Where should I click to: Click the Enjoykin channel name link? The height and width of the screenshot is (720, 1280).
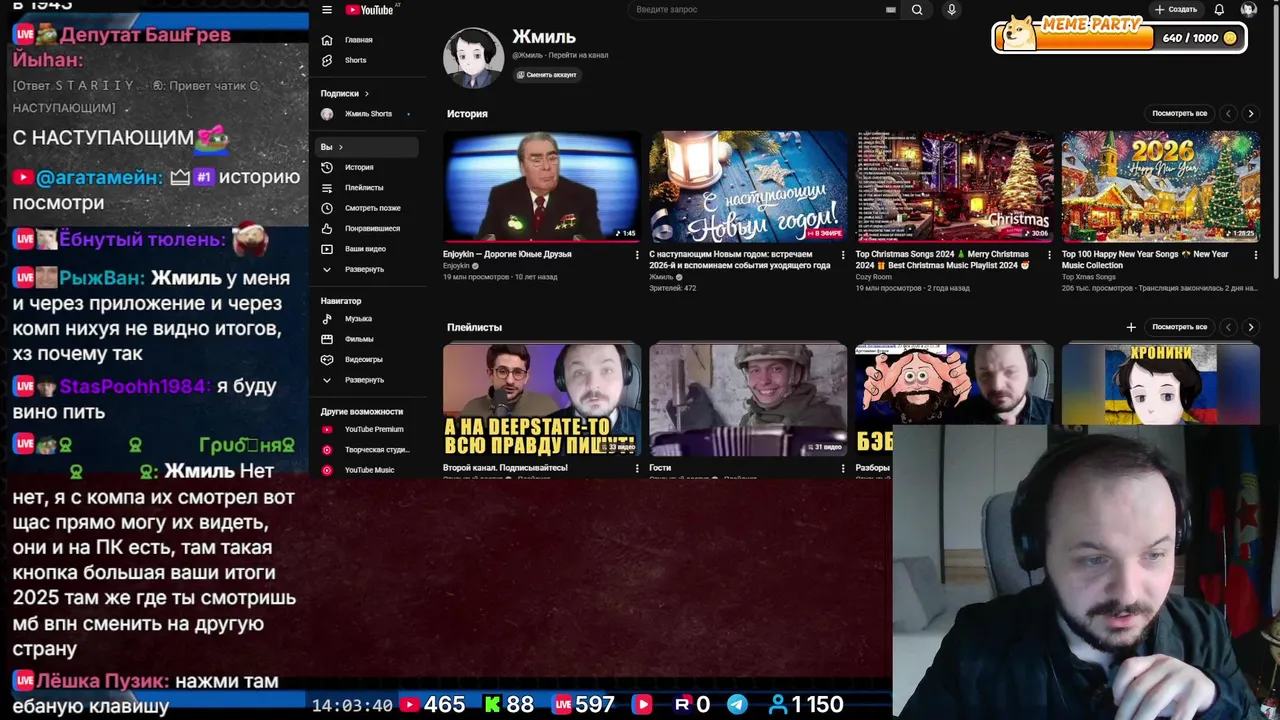[456, 266]
